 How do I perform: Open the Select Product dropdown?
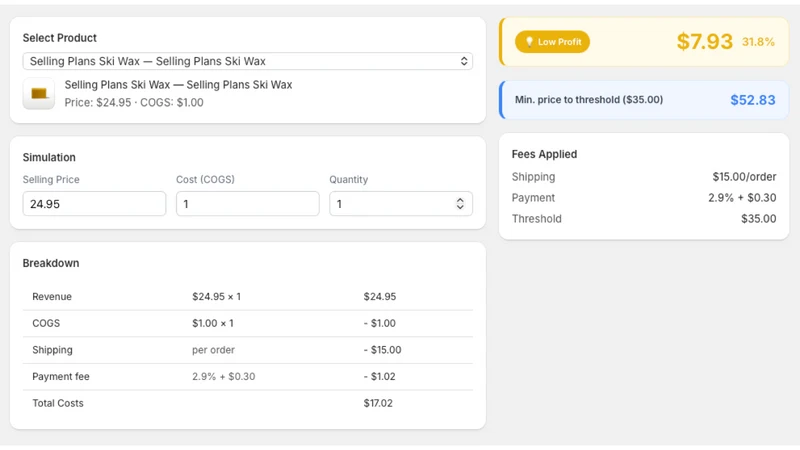coord(247,61)
